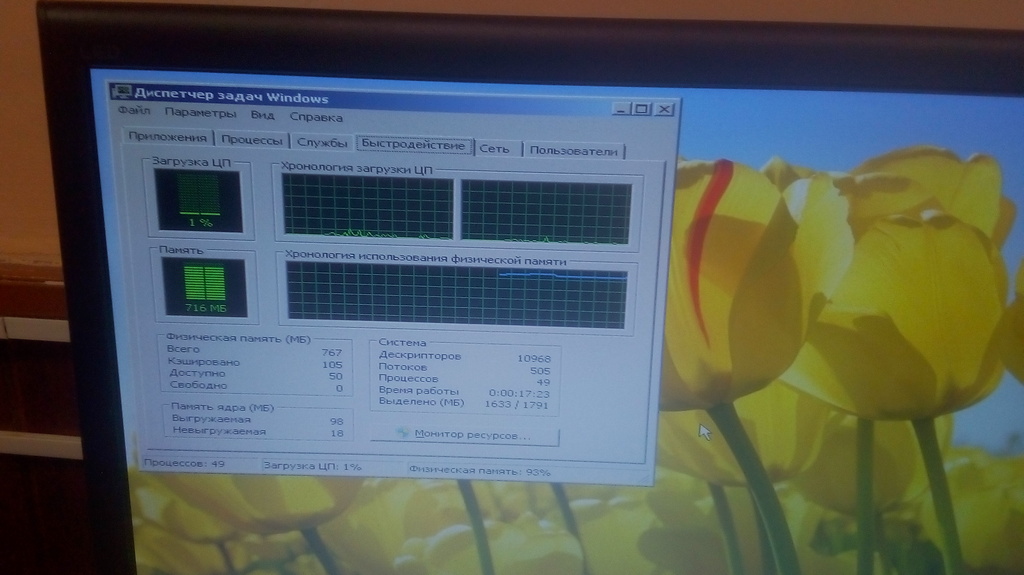Switch to the Процессы tab
Image resolution: width=1024 pixels, height=575 pixels.
point(251,140)
